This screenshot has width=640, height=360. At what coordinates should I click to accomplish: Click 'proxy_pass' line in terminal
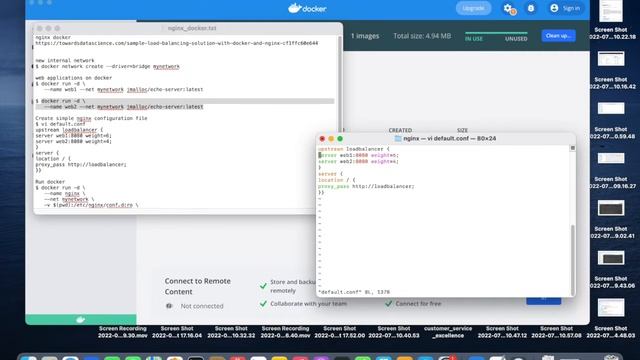coord(366,186)
